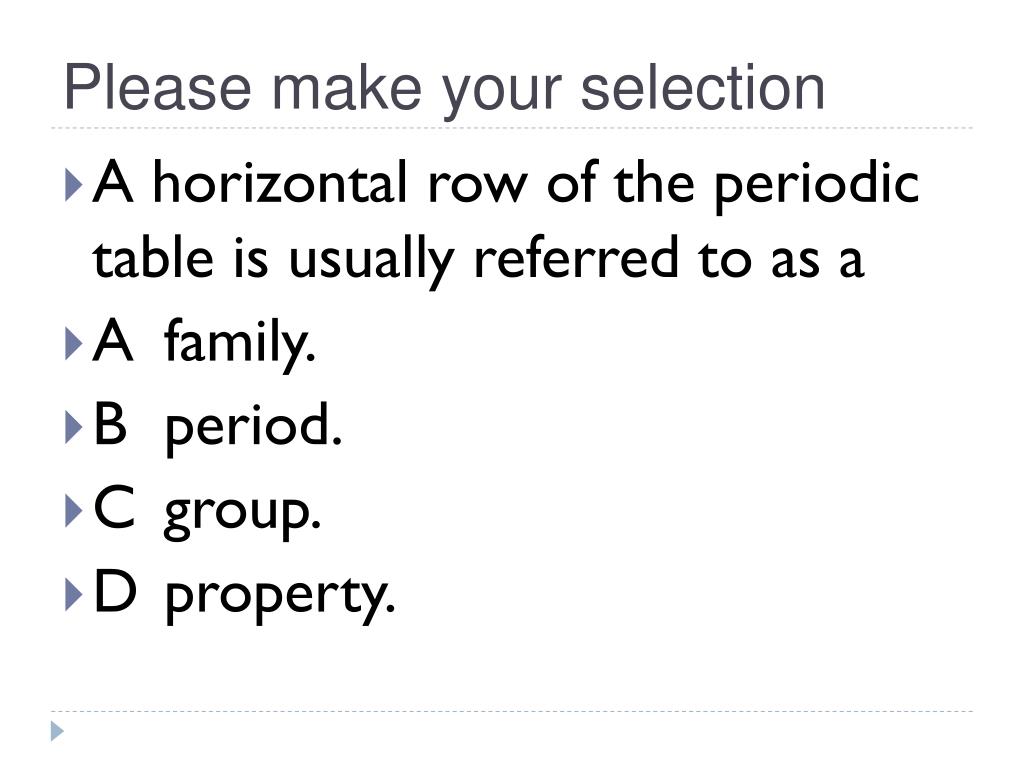Screen dimensions: 1024x768
Task: Click the arrow bullet next to option C
Action: pyautogui.click(x=74, y=511)
